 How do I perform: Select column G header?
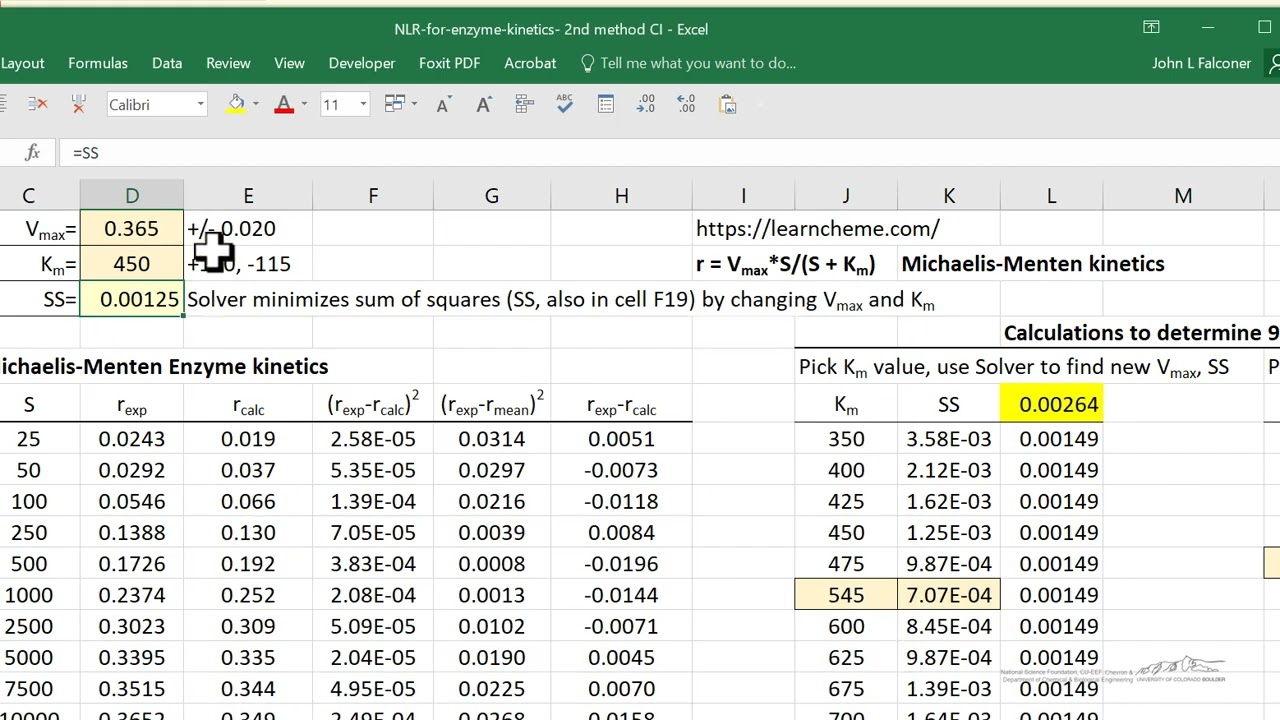pyautogui.click(x=492, y=196)
